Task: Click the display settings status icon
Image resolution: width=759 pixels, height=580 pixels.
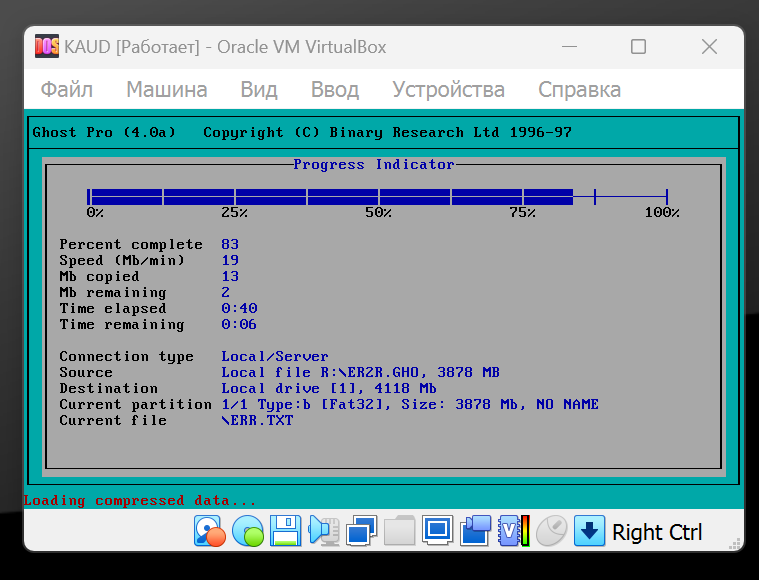Action: click(437, 530)
